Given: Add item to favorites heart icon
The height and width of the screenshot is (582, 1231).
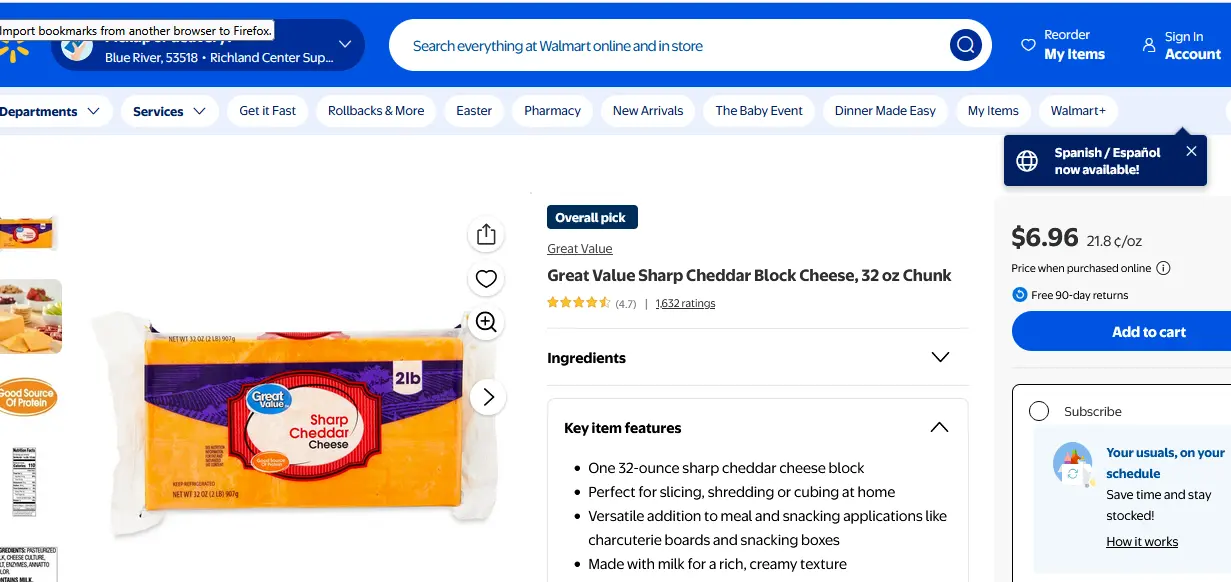Looking at the screenshot, I should pyautogui.click(x=486, y=279).
